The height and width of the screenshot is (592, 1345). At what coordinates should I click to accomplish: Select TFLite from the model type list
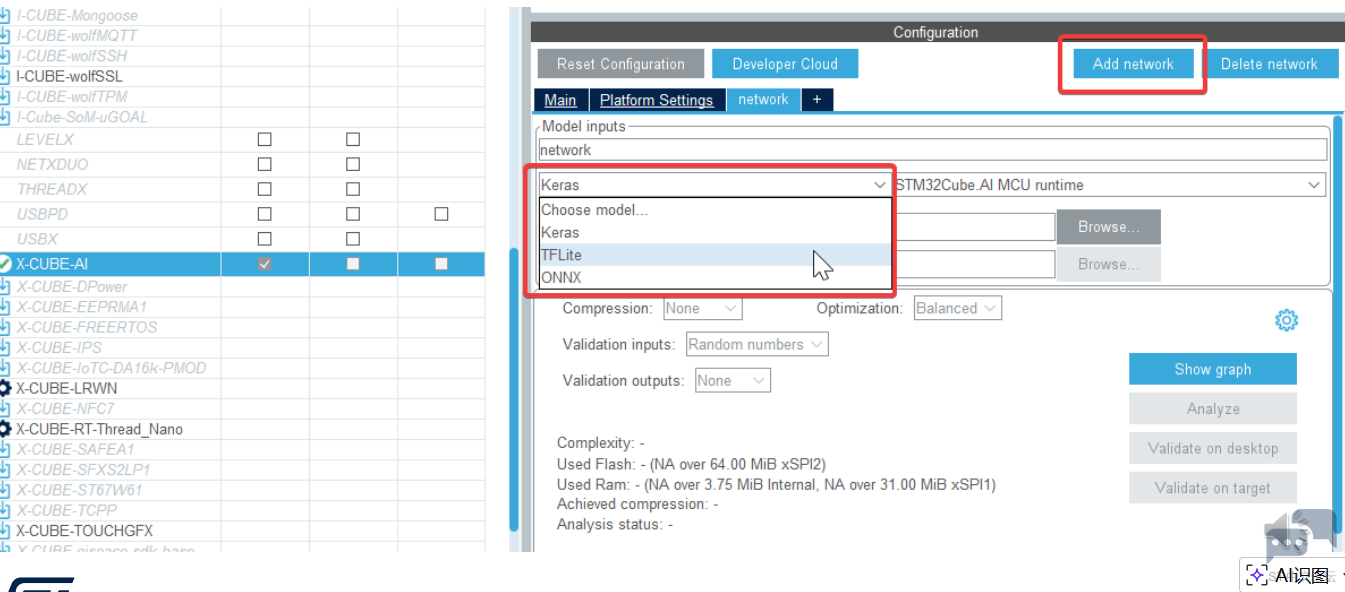[562, 255]
